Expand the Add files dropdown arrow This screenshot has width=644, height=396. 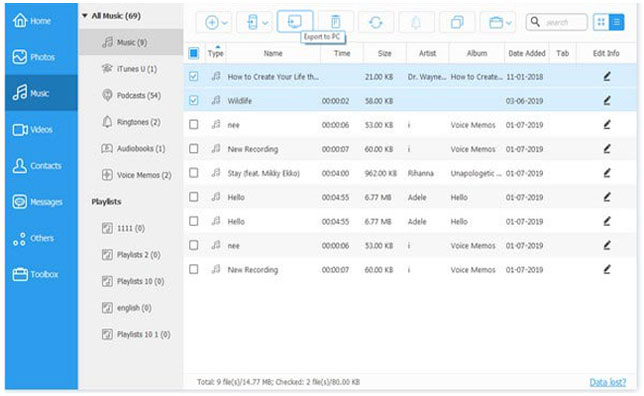[225, 23]
